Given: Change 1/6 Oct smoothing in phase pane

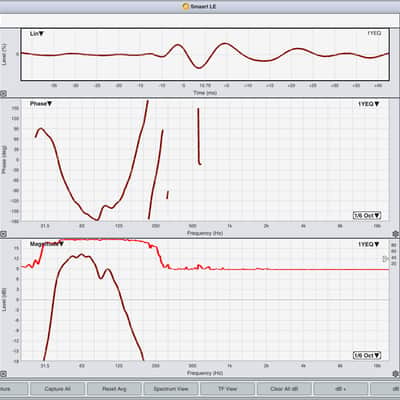Looking at the screenshot, I should pos(367,215).
